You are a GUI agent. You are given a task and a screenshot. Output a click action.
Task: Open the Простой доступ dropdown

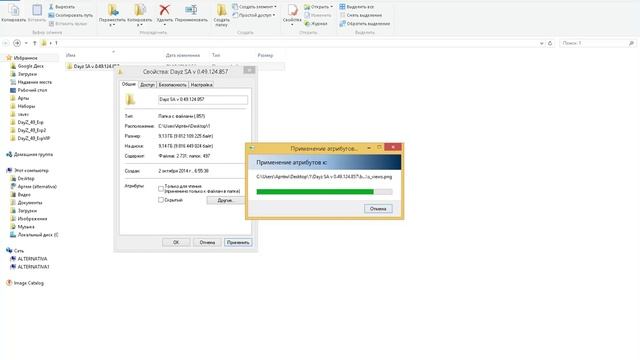click(x=254, y=15)
